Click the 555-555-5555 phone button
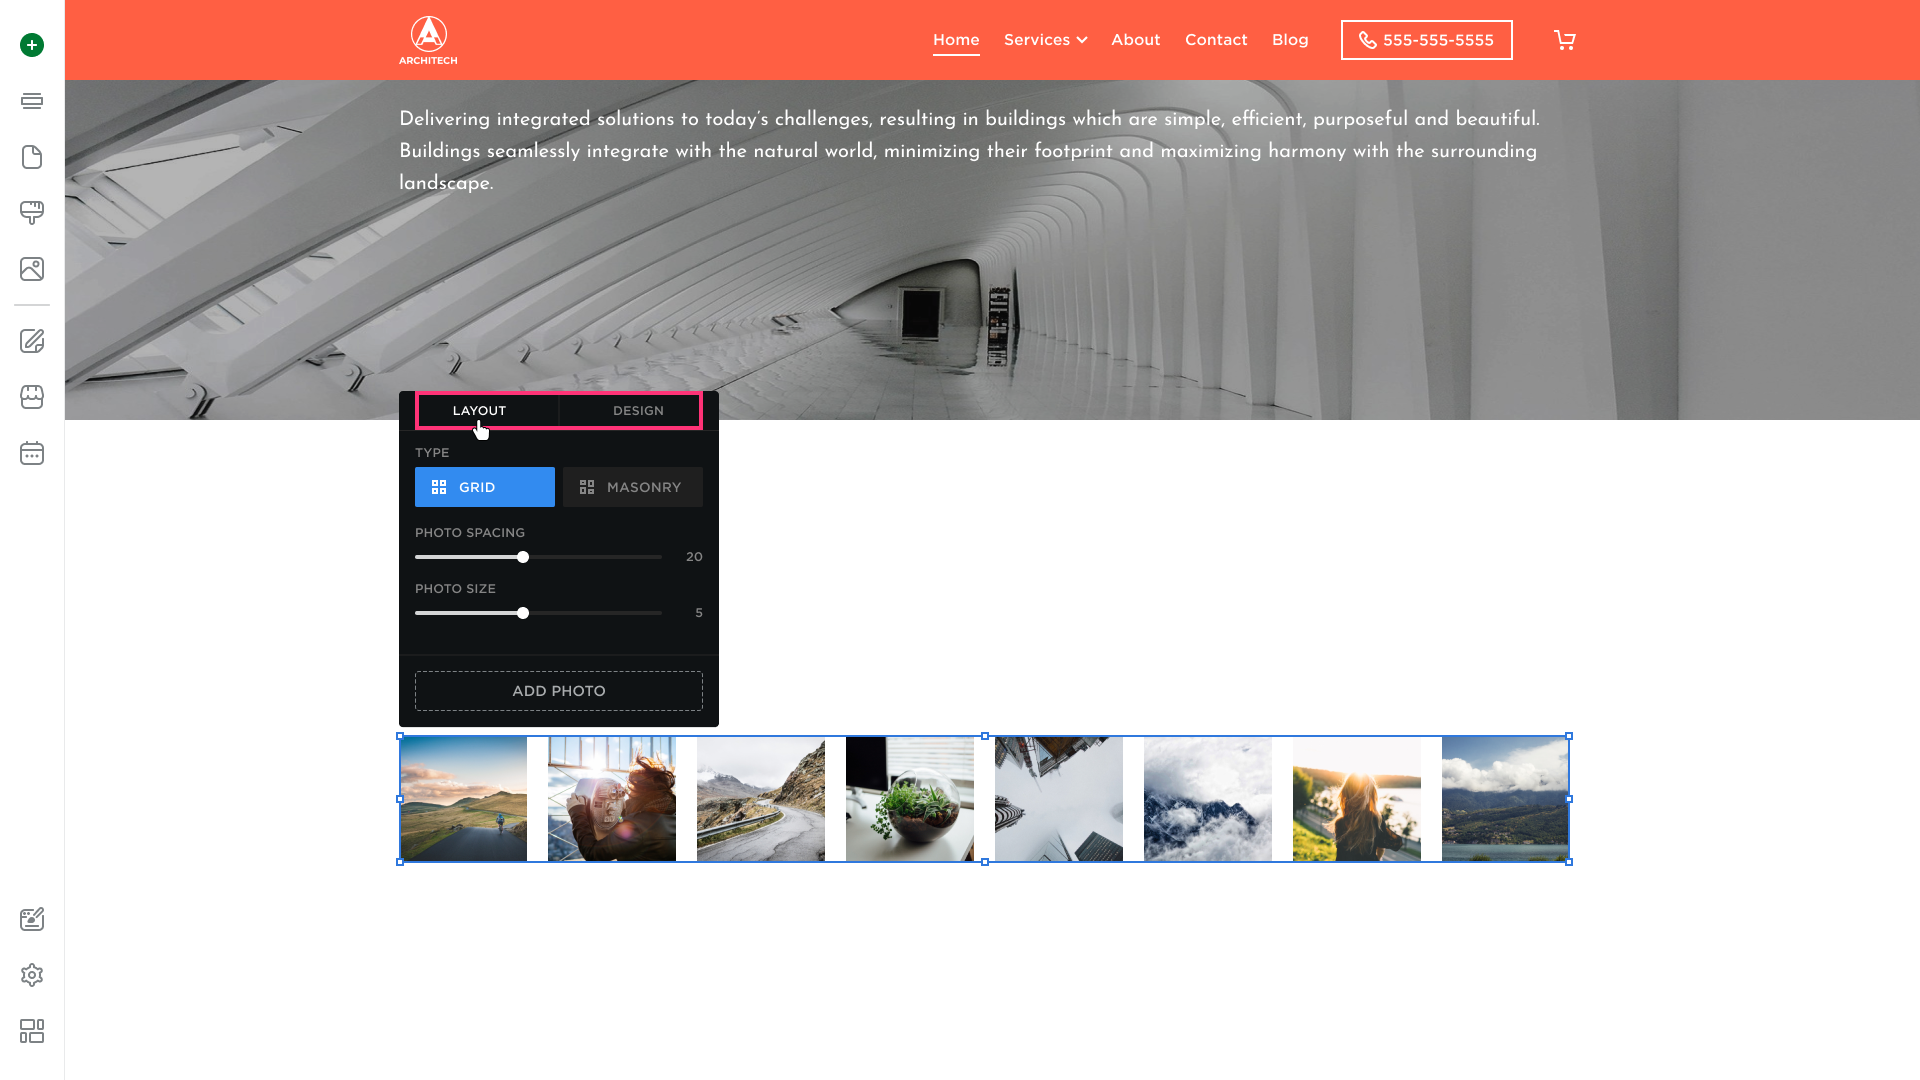The height and width of the screenshot is (1080, 1920). tap(1426, 40)
